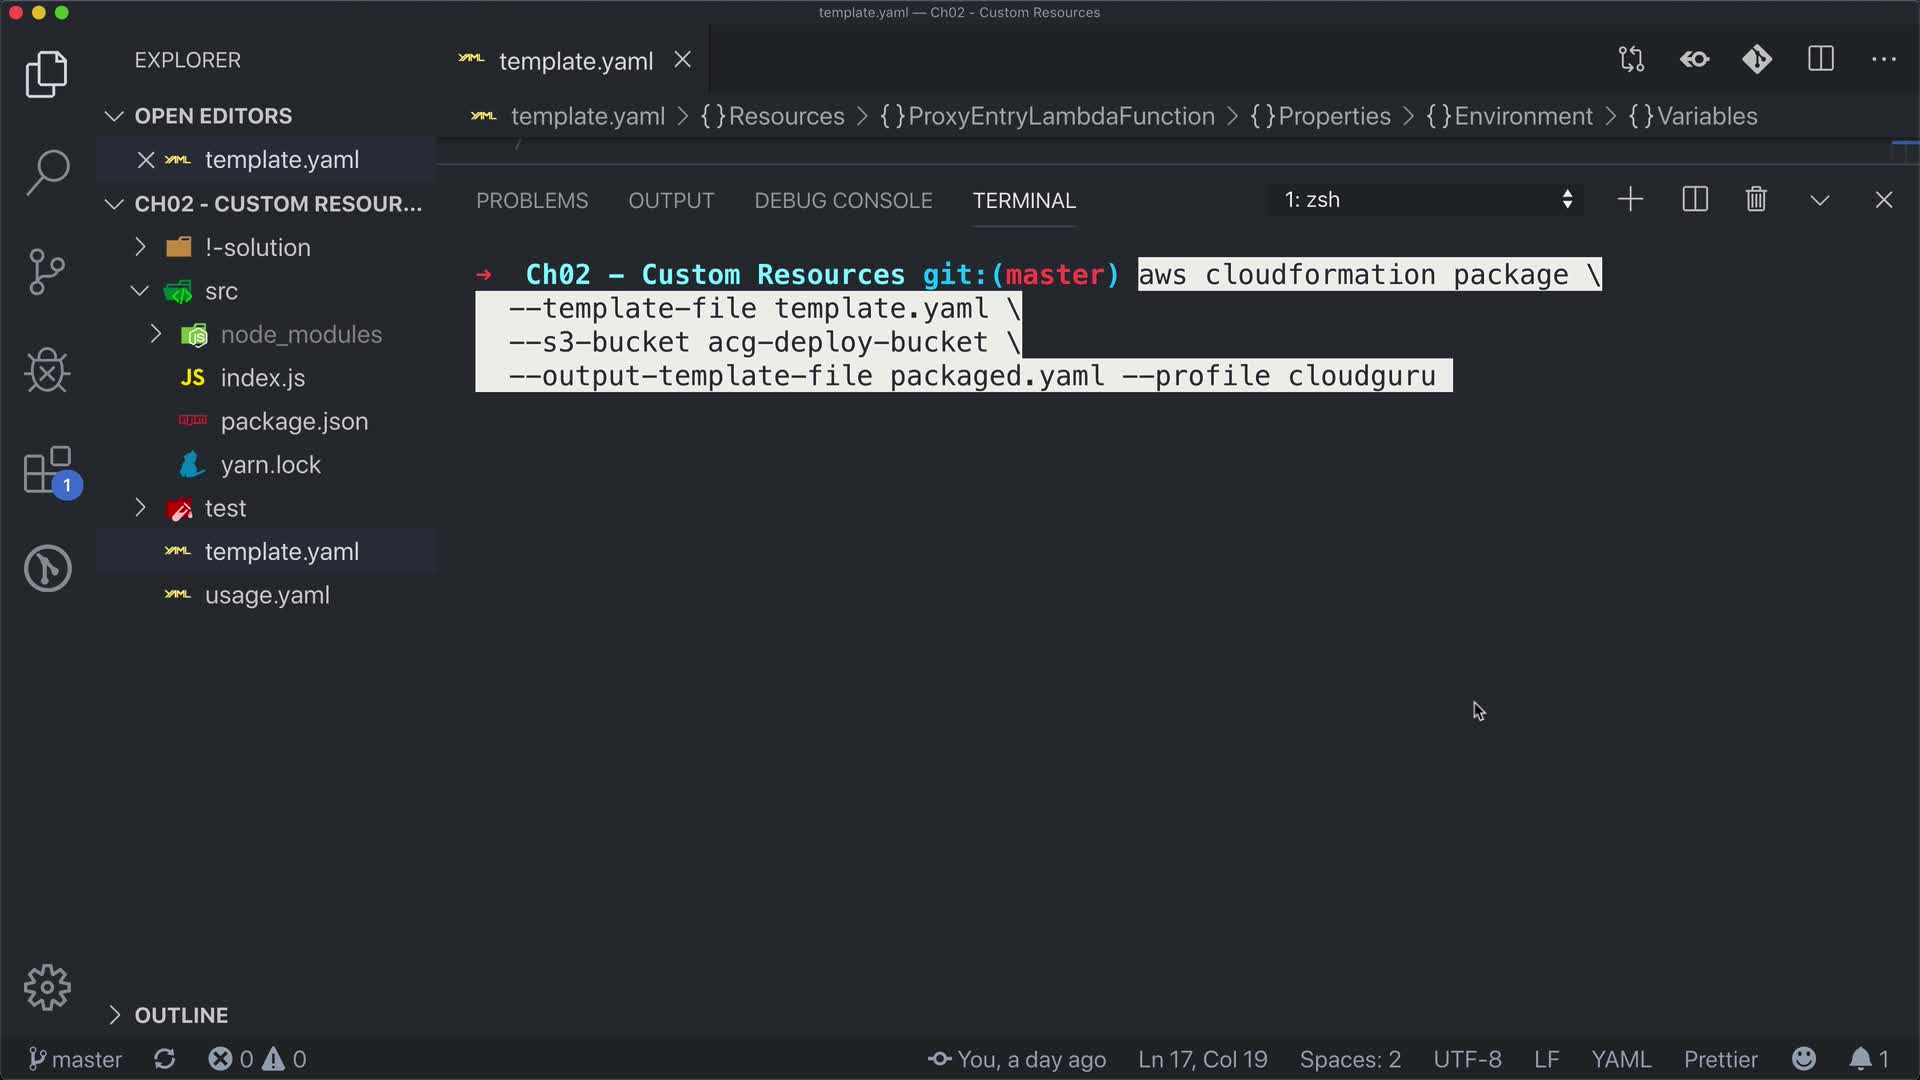Open index.js in the explorer

(x=262, y=378)
